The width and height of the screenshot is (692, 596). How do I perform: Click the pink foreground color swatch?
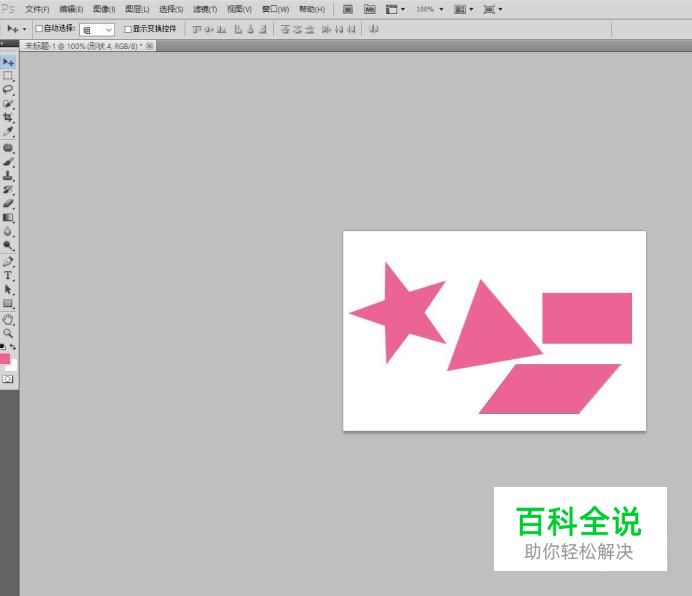pyautogui.click(x=5, y=358)
